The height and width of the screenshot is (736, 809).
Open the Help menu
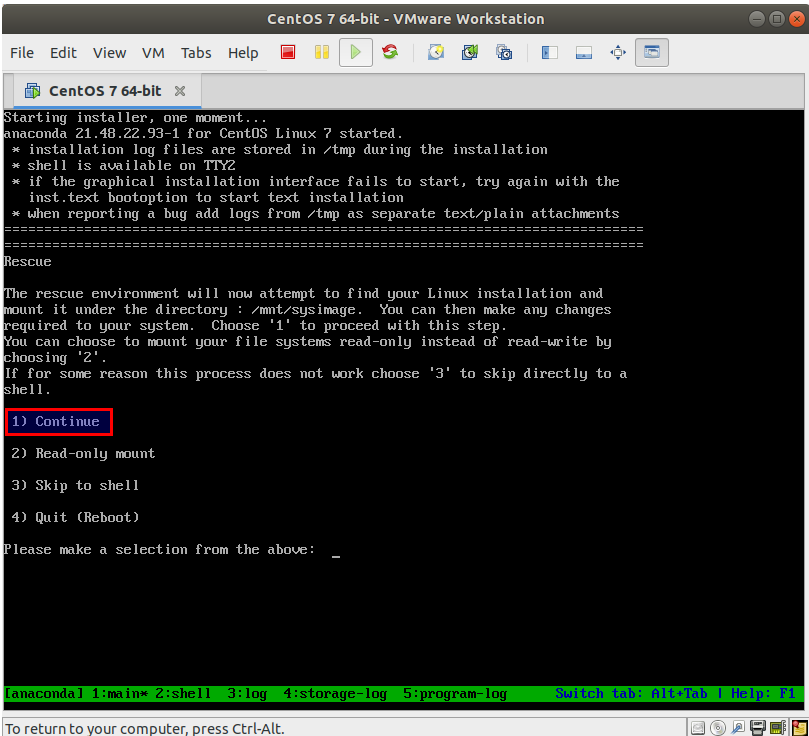(243, 53)
